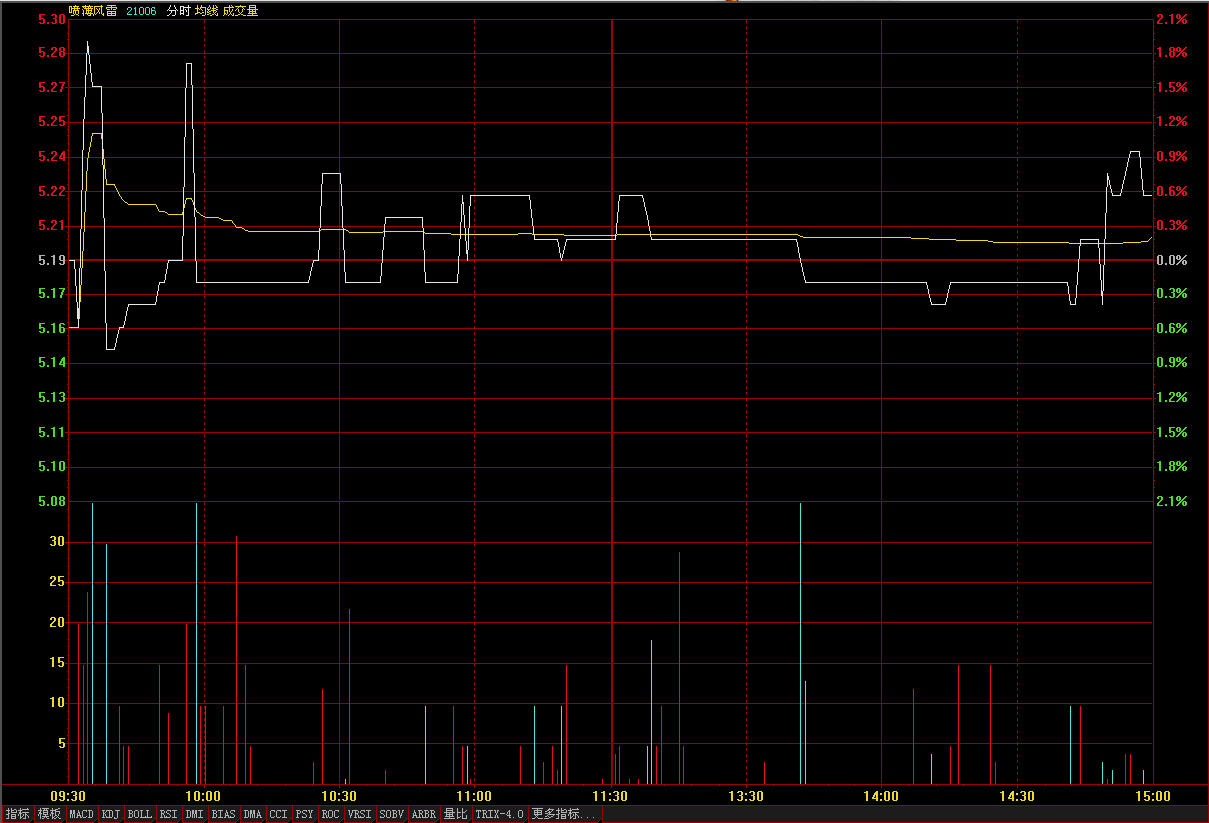
Task: Switch to the MACD indicator tab
Action: (81, 814)
